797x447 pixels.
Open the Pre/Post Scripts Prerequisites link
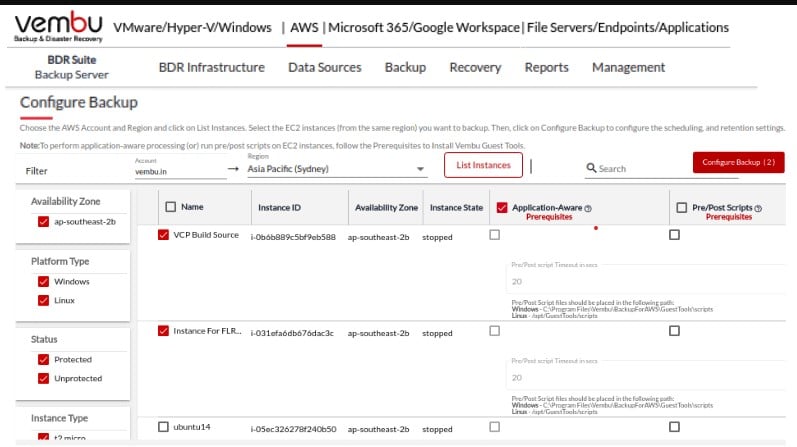(x=728, y=217)
